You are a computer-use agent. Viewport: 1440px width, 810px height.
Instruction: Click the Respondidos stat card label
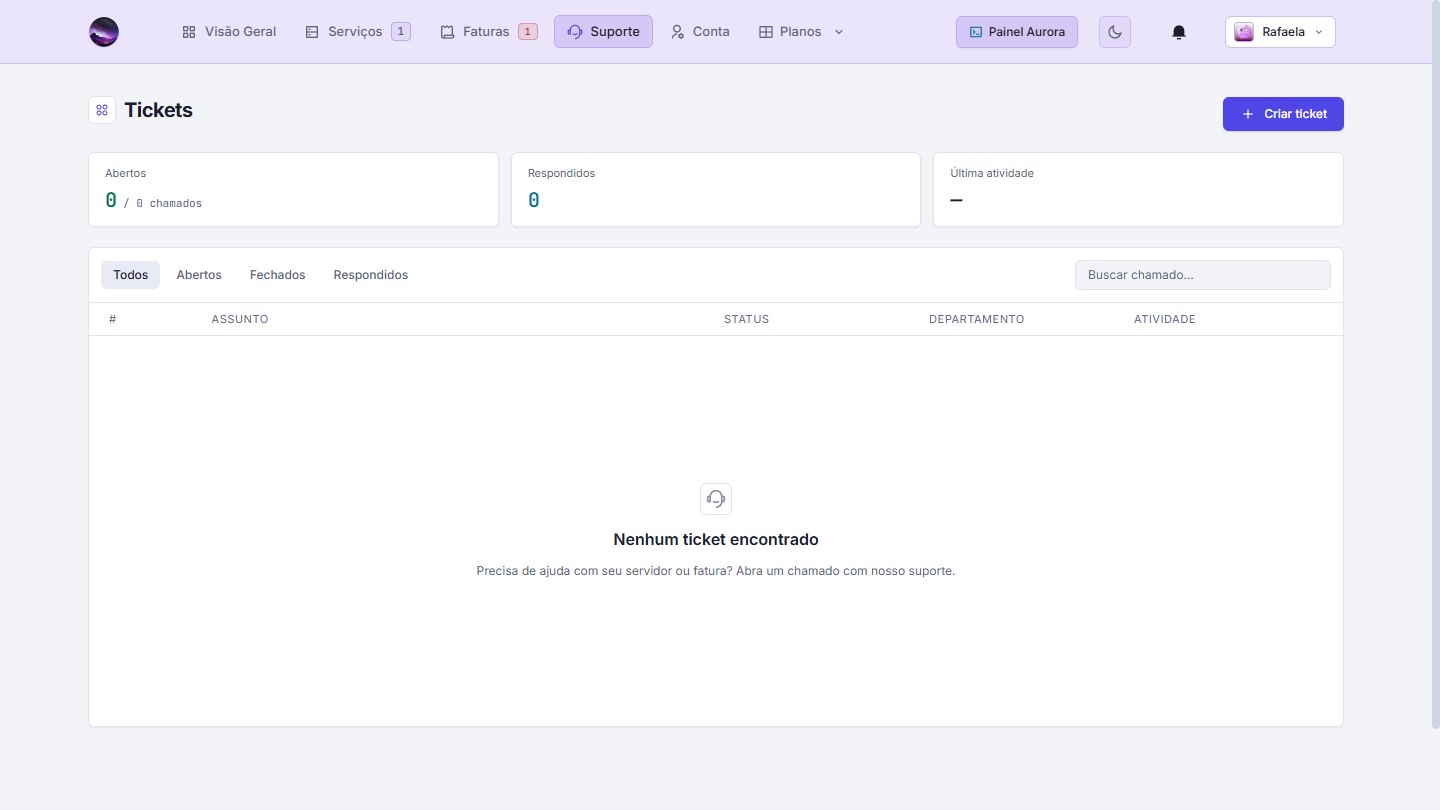click(x=562, y=173)
